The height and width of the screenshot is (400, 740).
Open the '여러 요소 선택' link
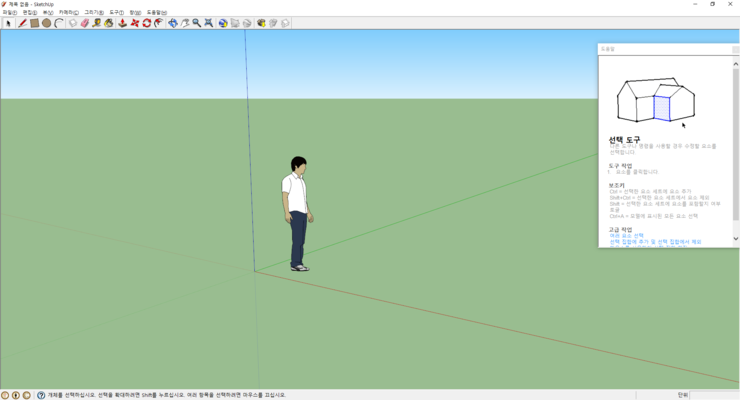click(x=627, y=235)
